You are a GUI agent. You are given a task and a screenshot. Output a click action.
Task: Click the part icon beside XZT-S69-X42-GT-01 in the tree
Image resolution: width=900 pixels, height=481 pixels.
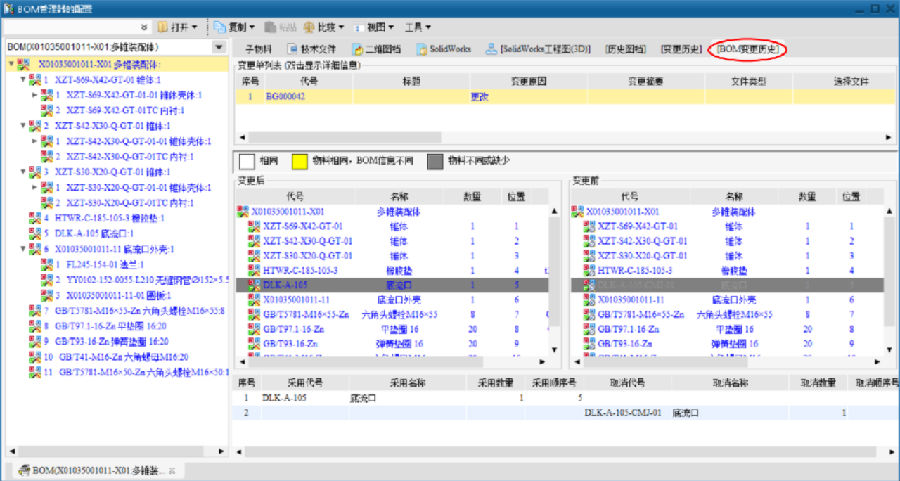tap(35, 80)
